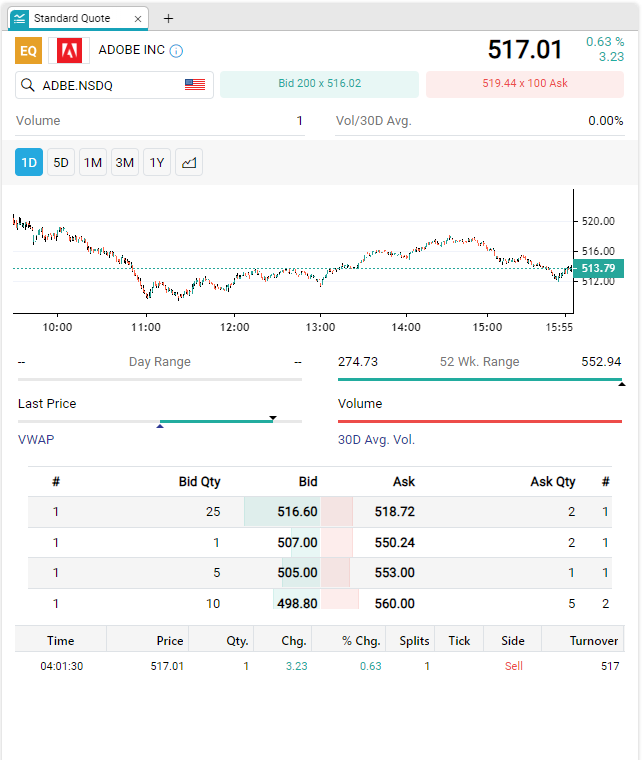
Task: Close the Standard Quote tab
Action: click(138, 19)
